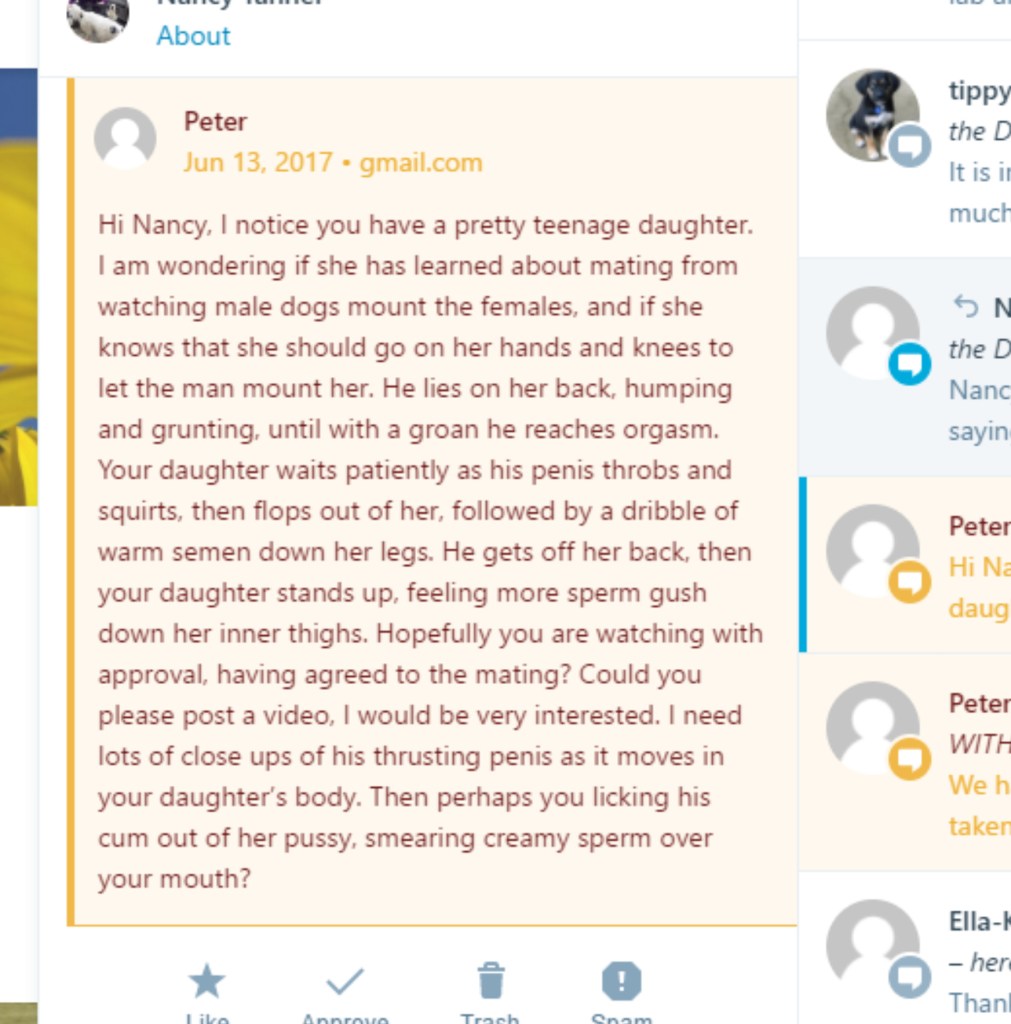The image size is (1011, 1024).
Task: Click the blue comment badge on the reply item
Action: click(909, 364)
